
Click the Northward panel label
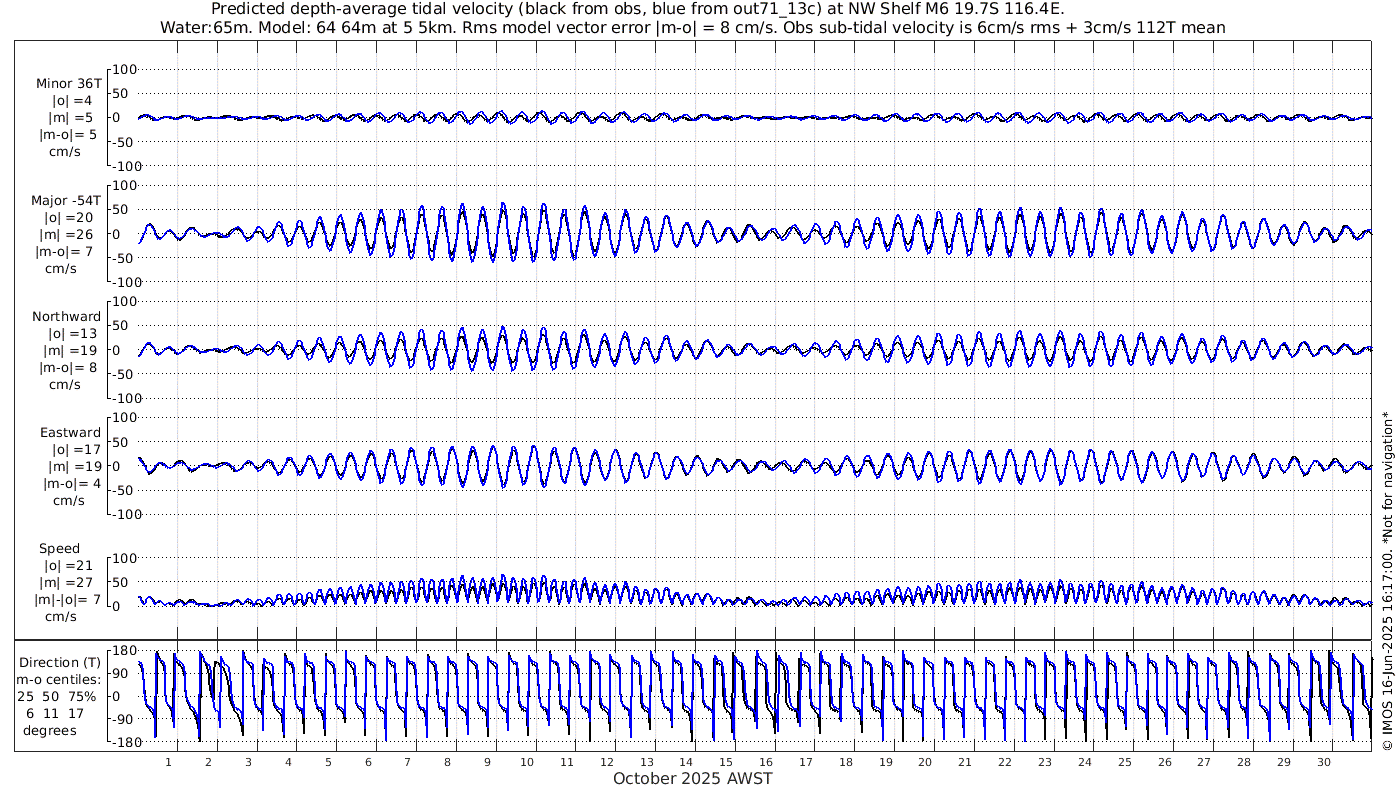point(66,317)
